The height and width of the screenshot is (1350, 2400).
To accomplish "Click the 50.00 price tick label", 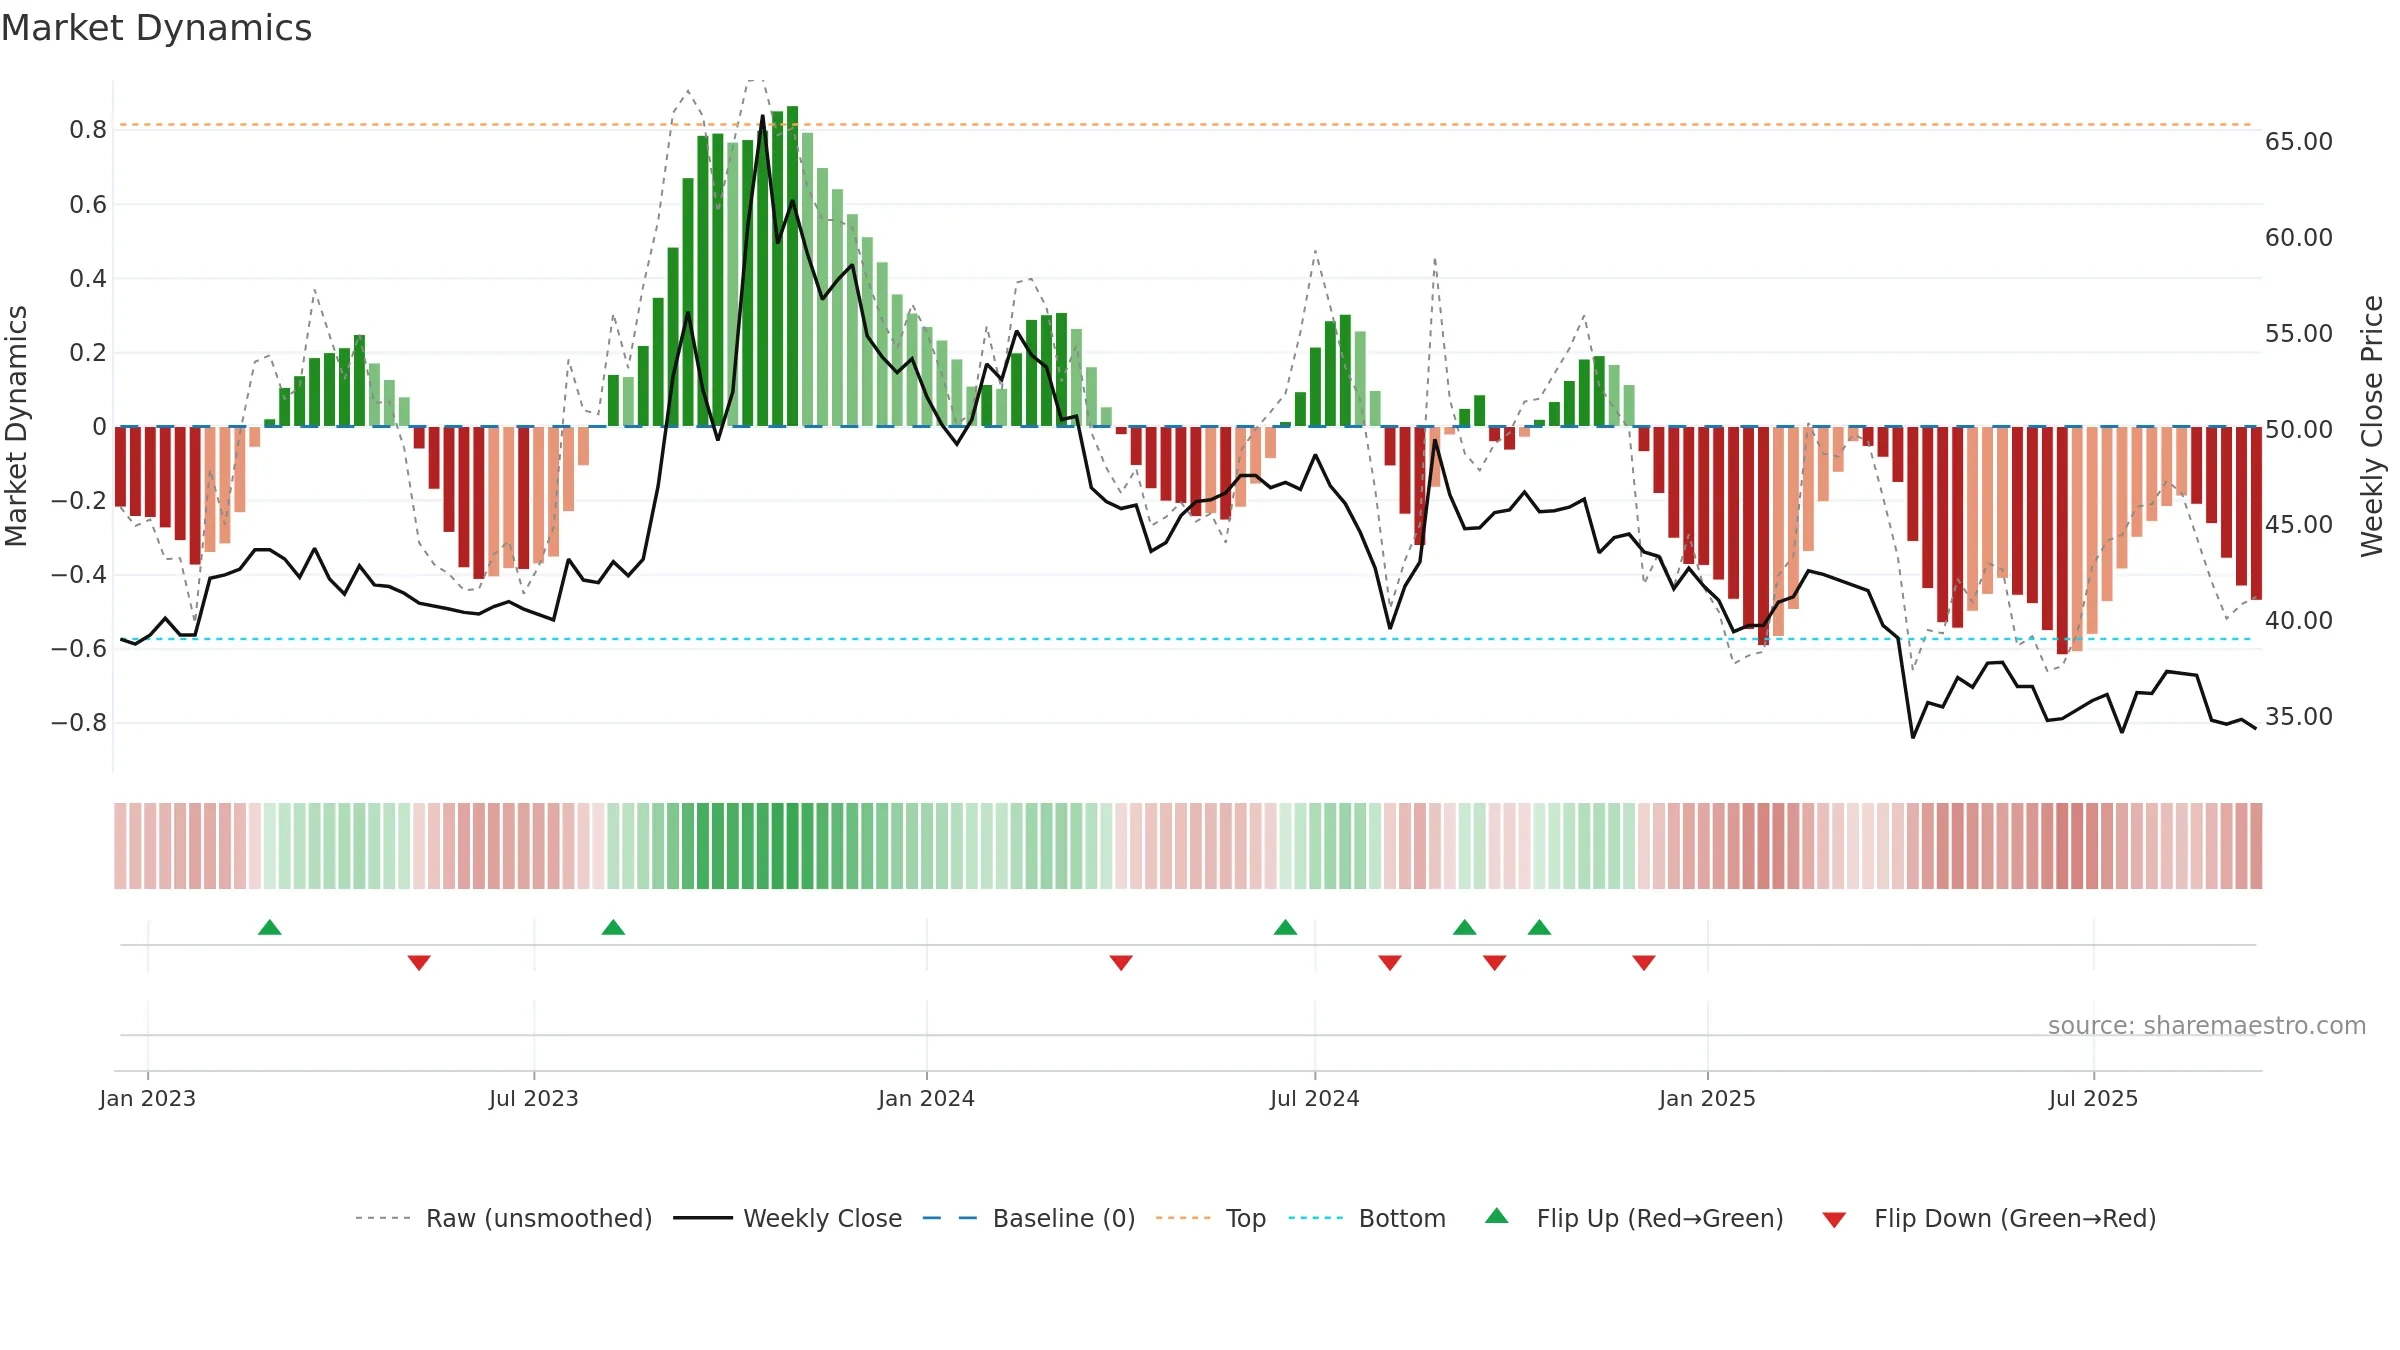I will [2299, 430].
